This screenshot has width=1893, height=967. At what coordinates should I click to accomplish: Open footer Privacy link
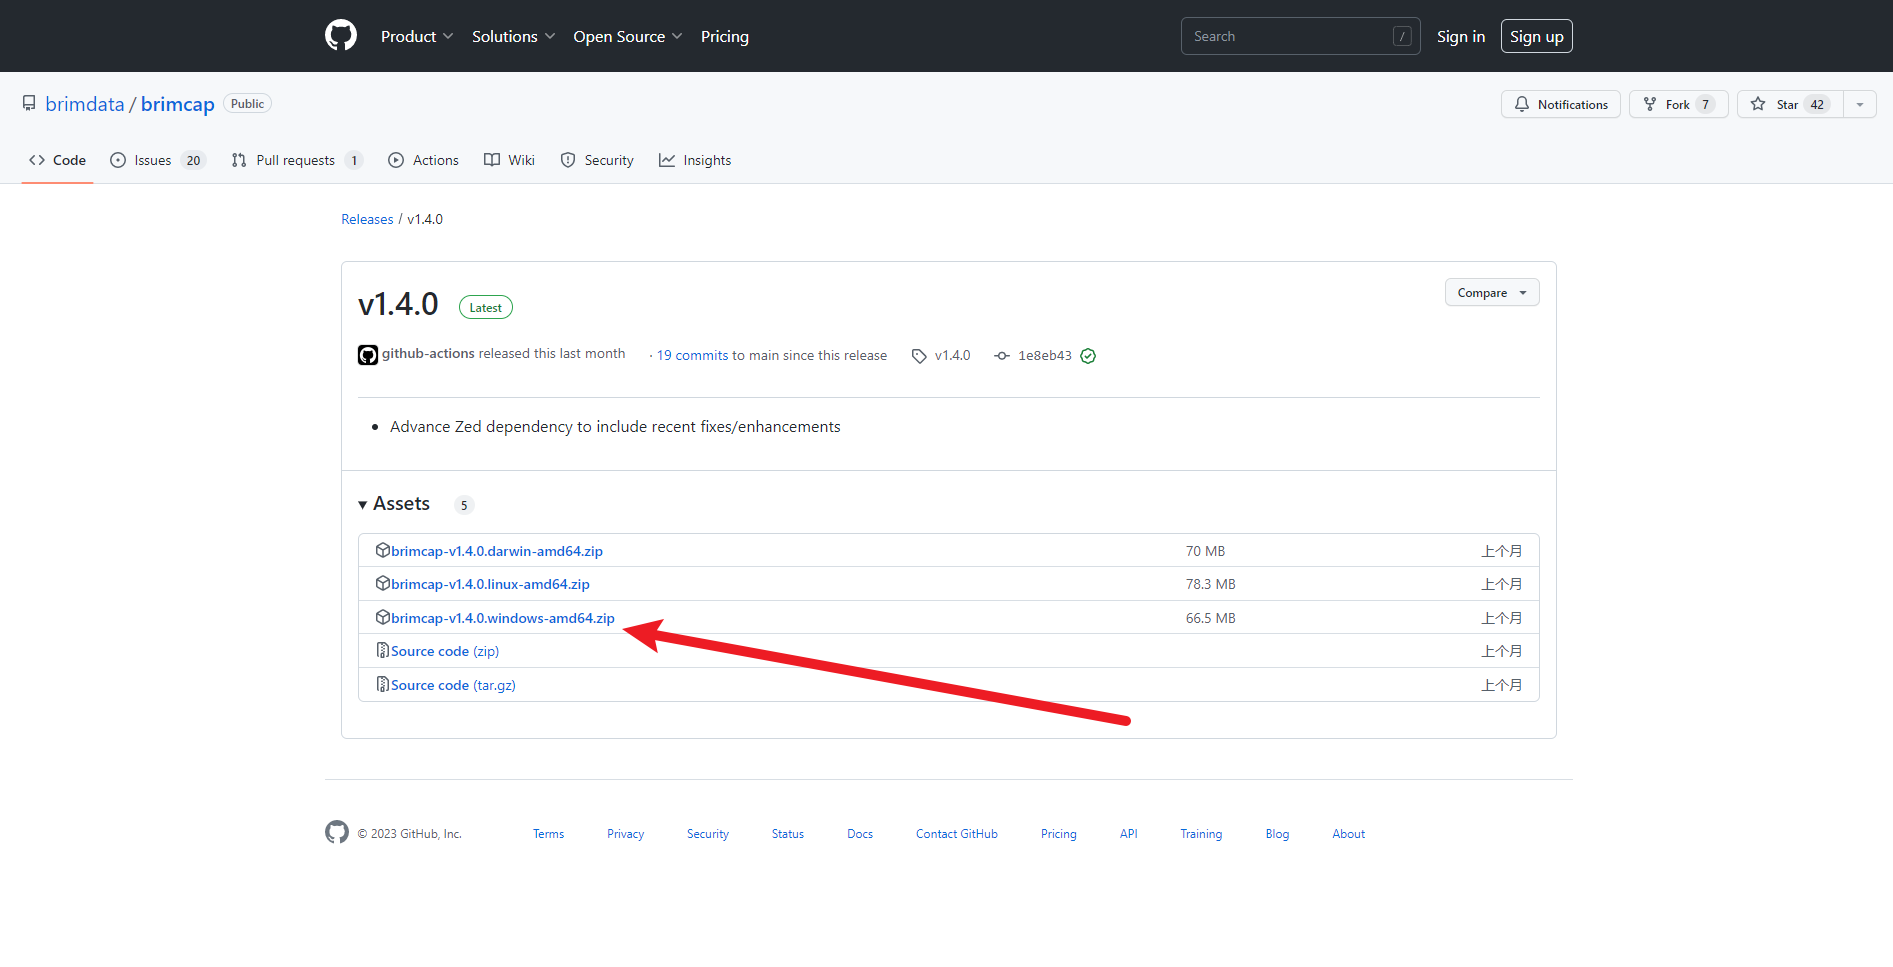[625, 834]
